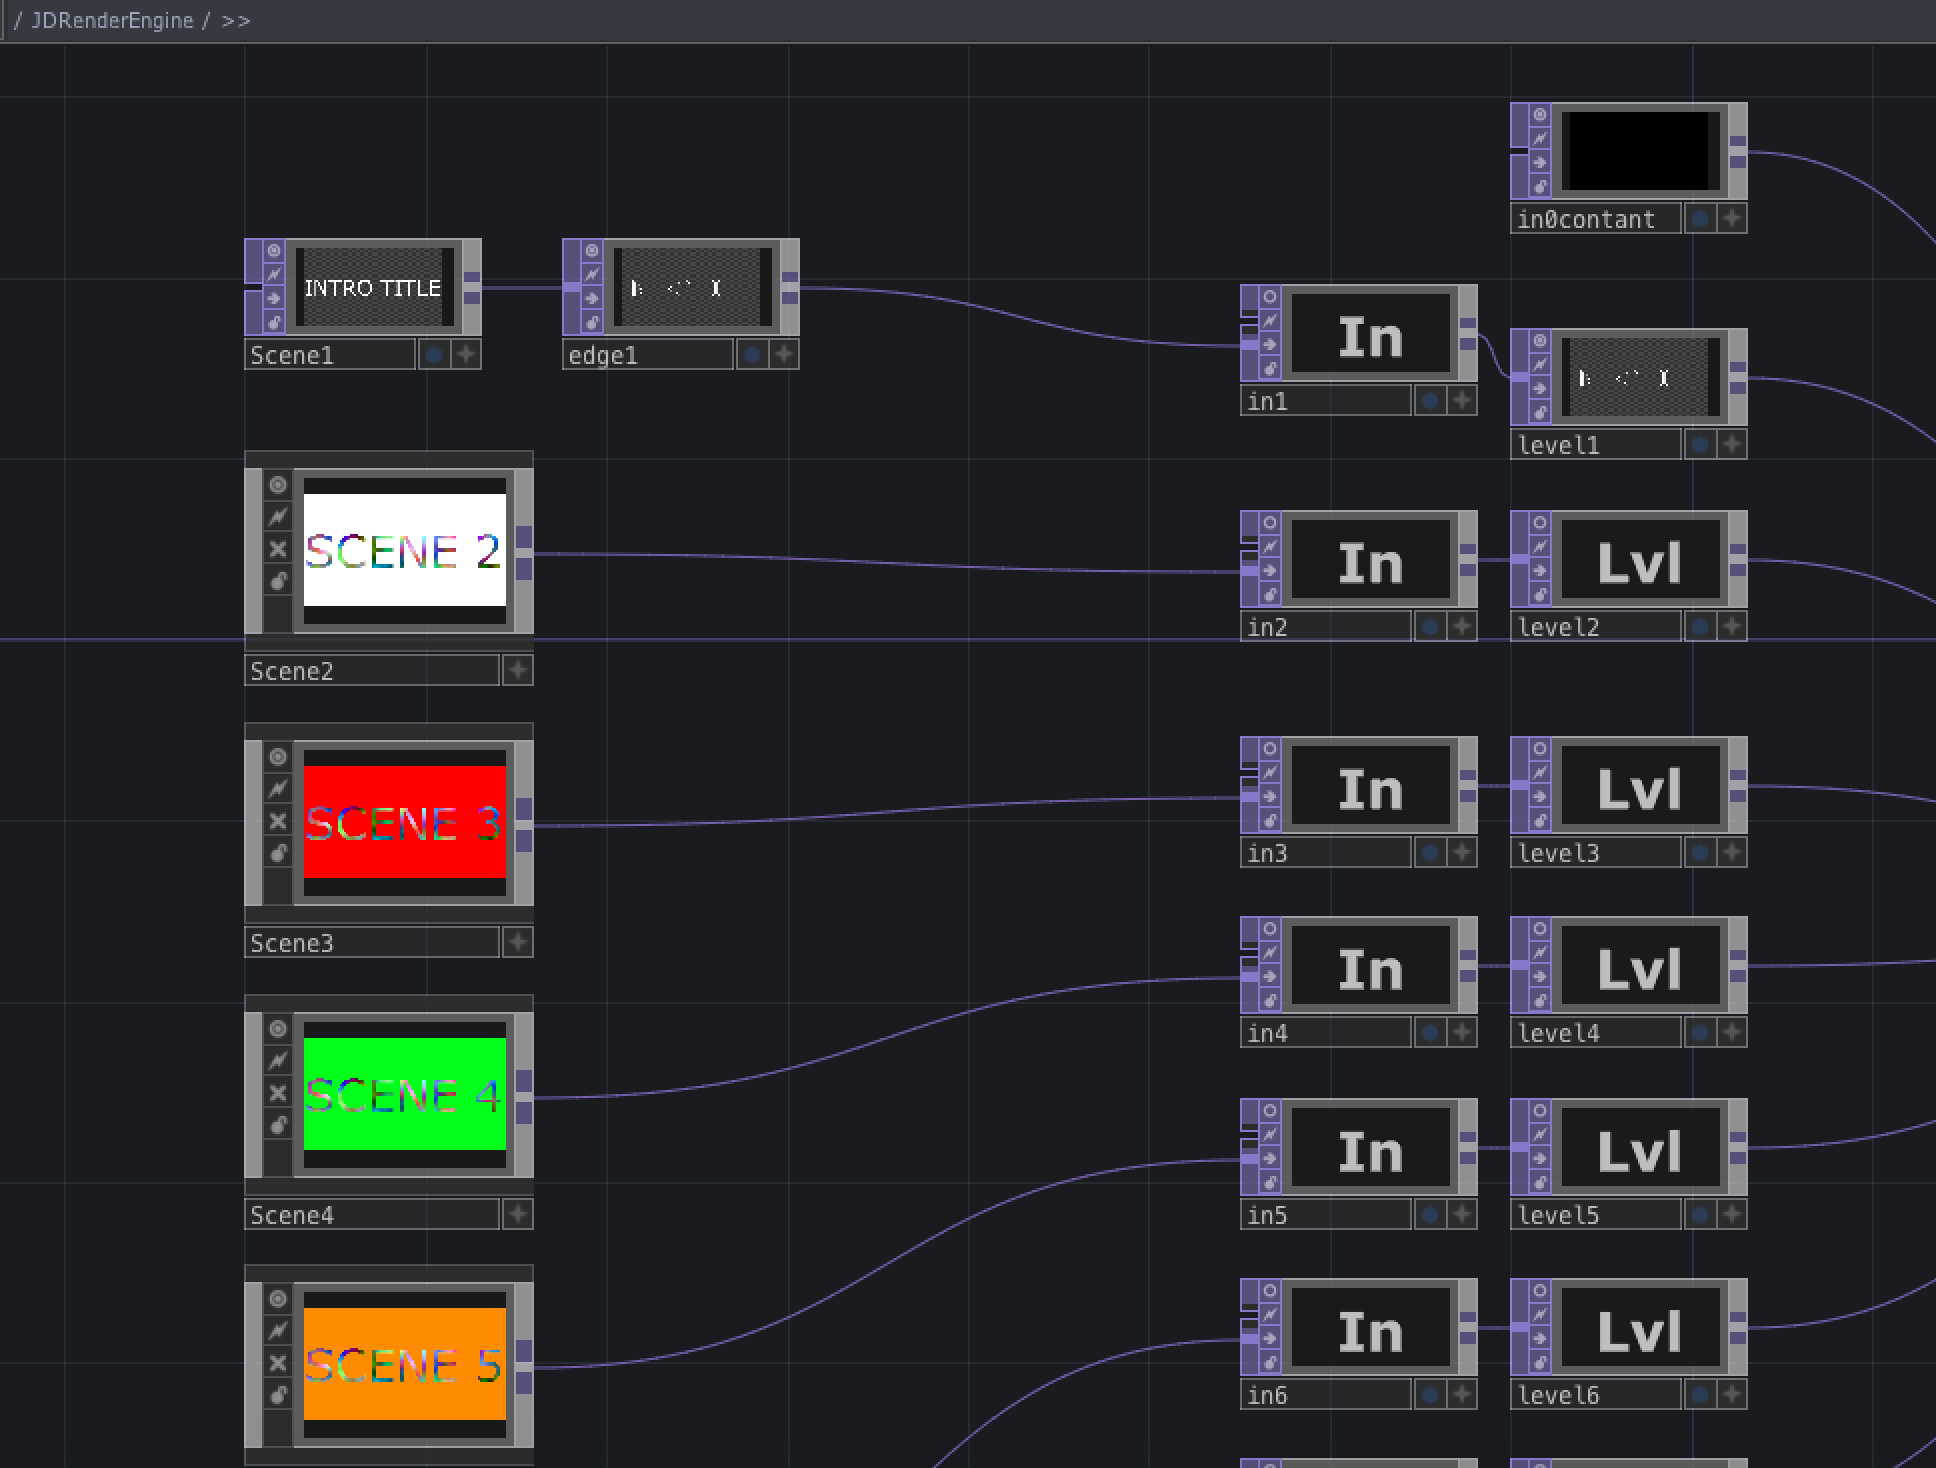Expand plus button beside level6 label
The image size is (1936, 1468).
coord(1732,1394)
